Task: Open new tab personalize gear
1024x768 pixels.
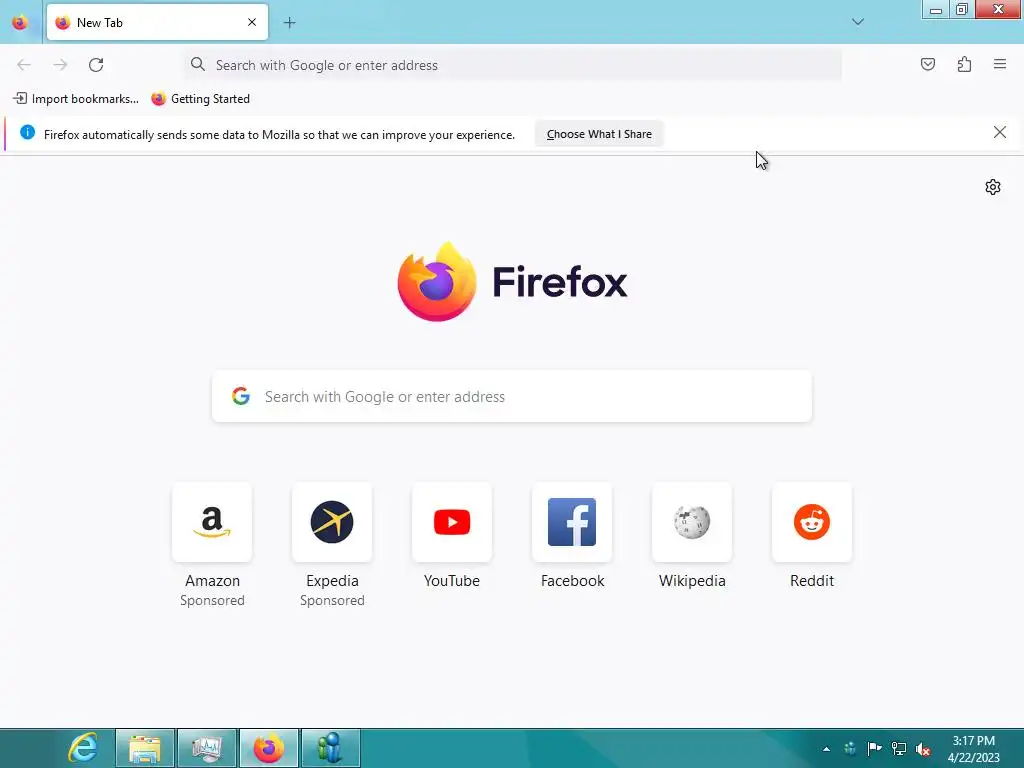Action: tap(993, 187)
